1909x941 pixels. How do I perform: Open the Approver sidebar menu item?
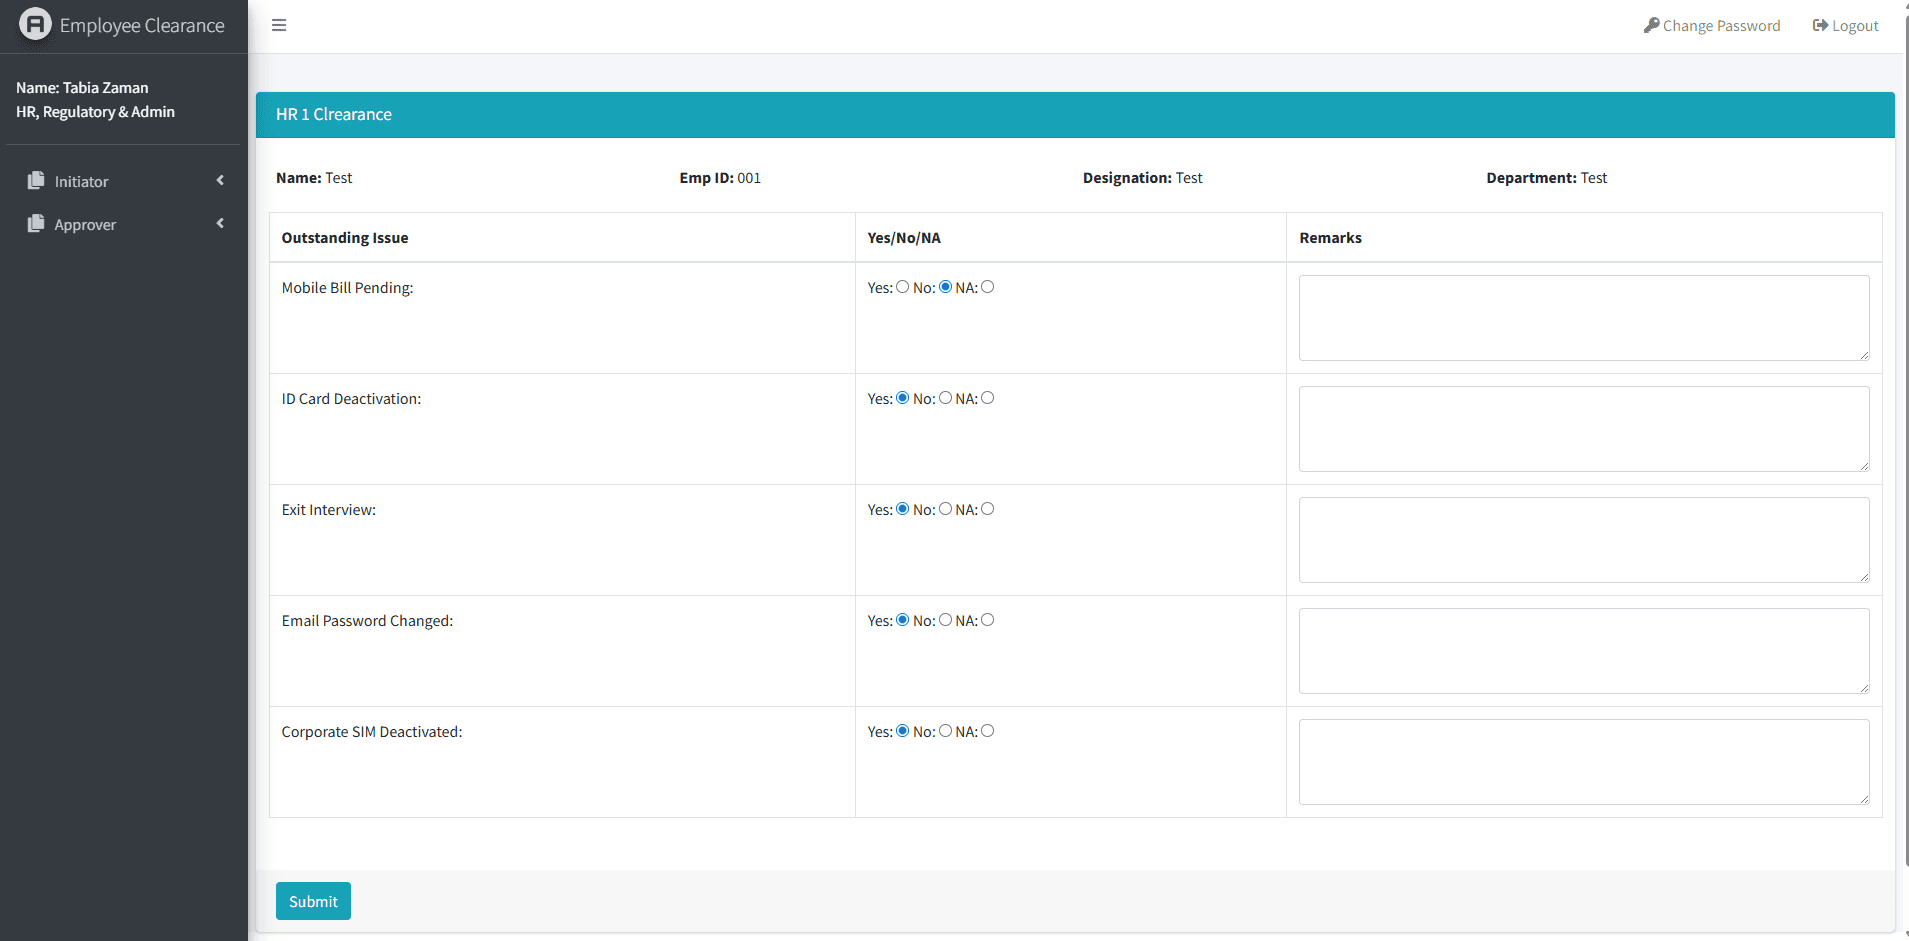[x=86, y=225]
